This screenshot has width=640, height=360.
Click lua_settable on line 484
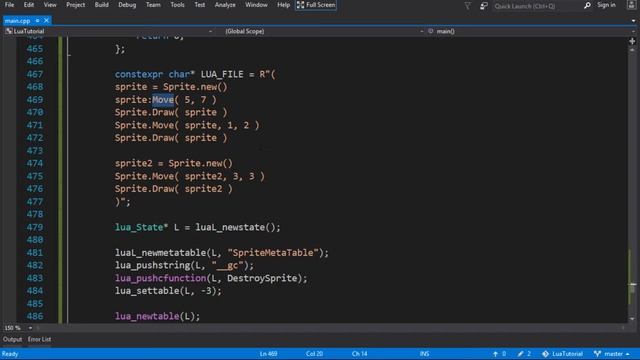click(x=147, y=291)
